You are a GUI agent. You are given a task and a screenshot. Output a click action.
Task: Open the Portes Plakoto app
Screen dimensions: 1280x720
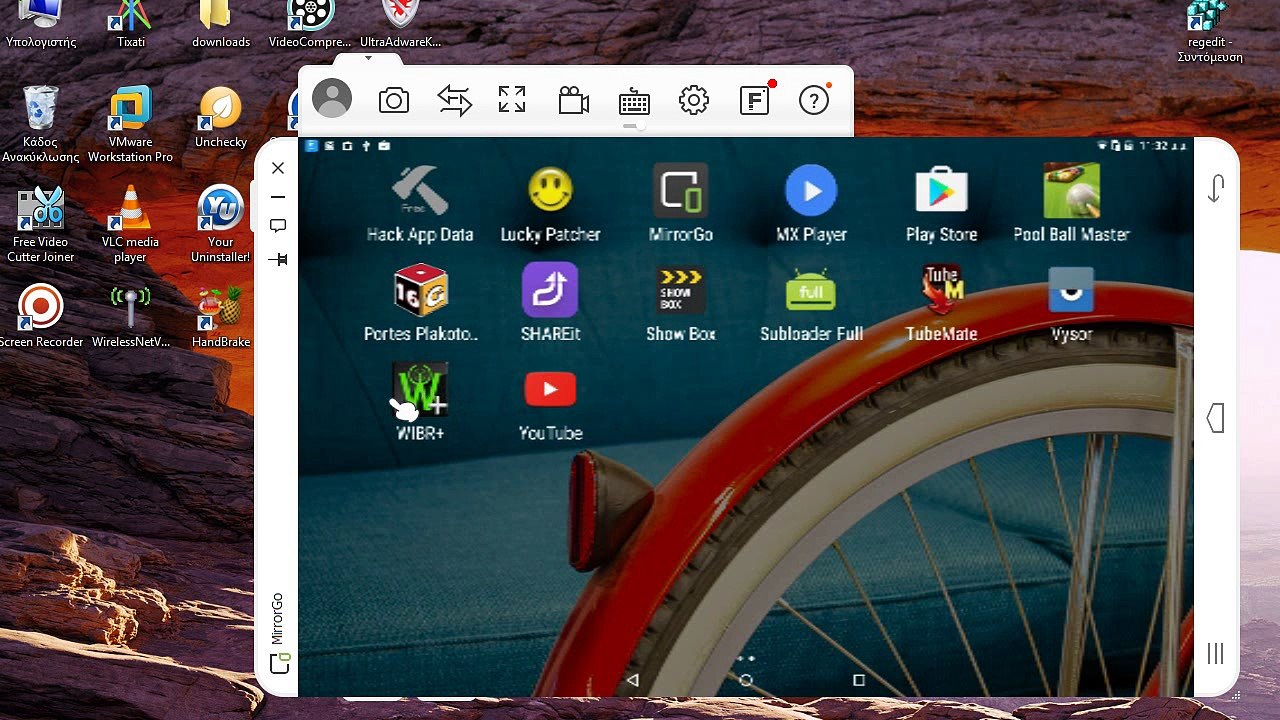coord(420,303)
